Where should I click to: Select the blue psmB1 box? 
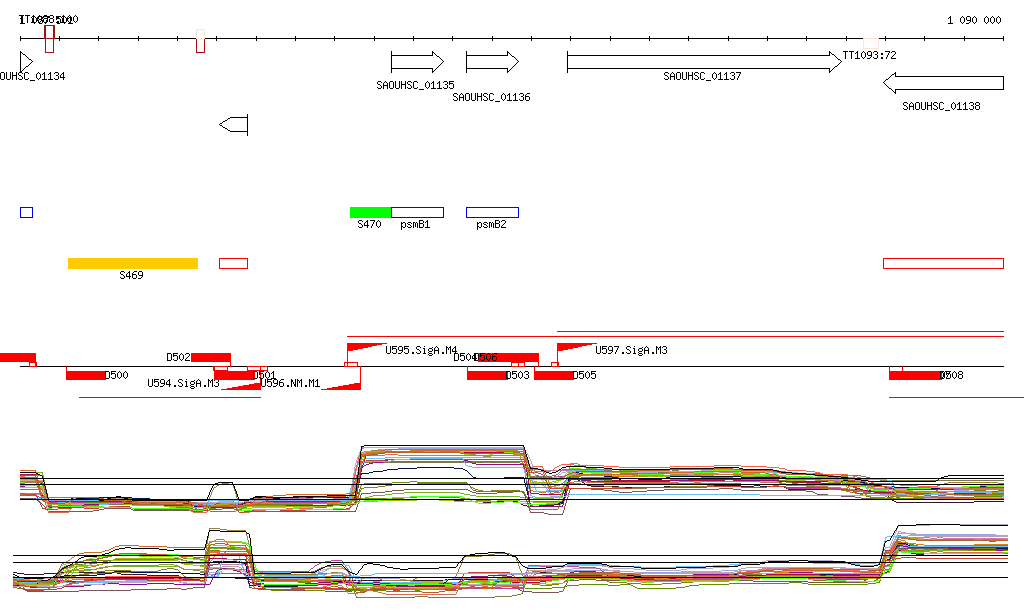pyautogui.click(x=417, y=212)
